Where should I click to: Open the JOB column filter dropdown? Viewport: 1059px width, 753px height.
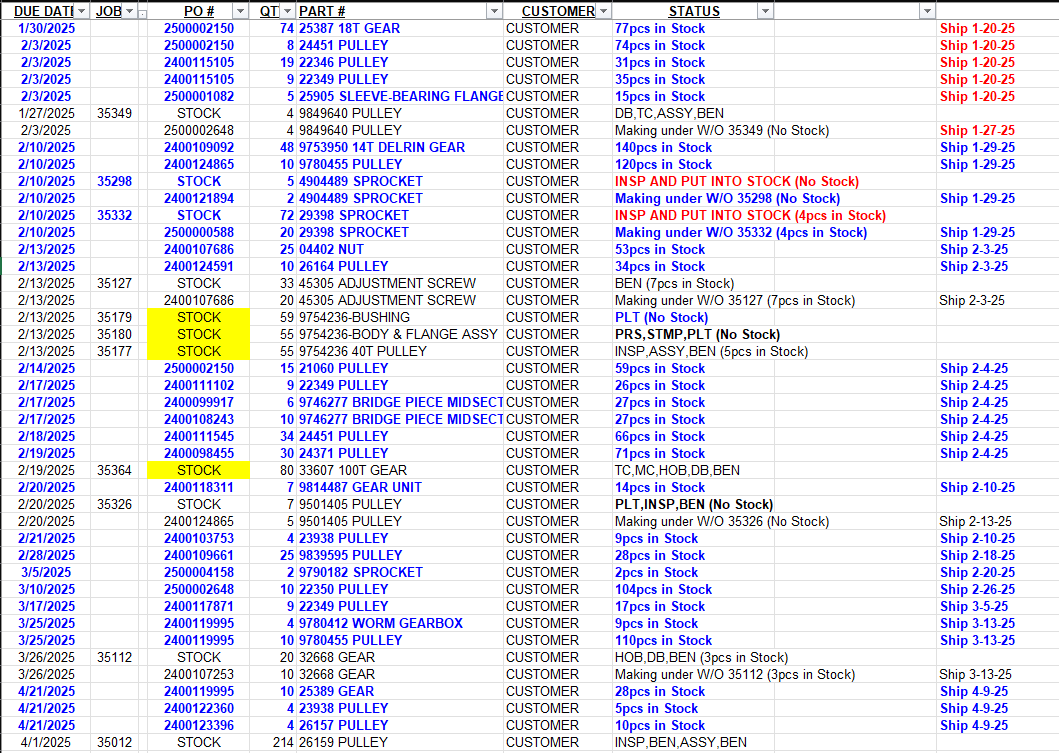click(x=129, y=11)
